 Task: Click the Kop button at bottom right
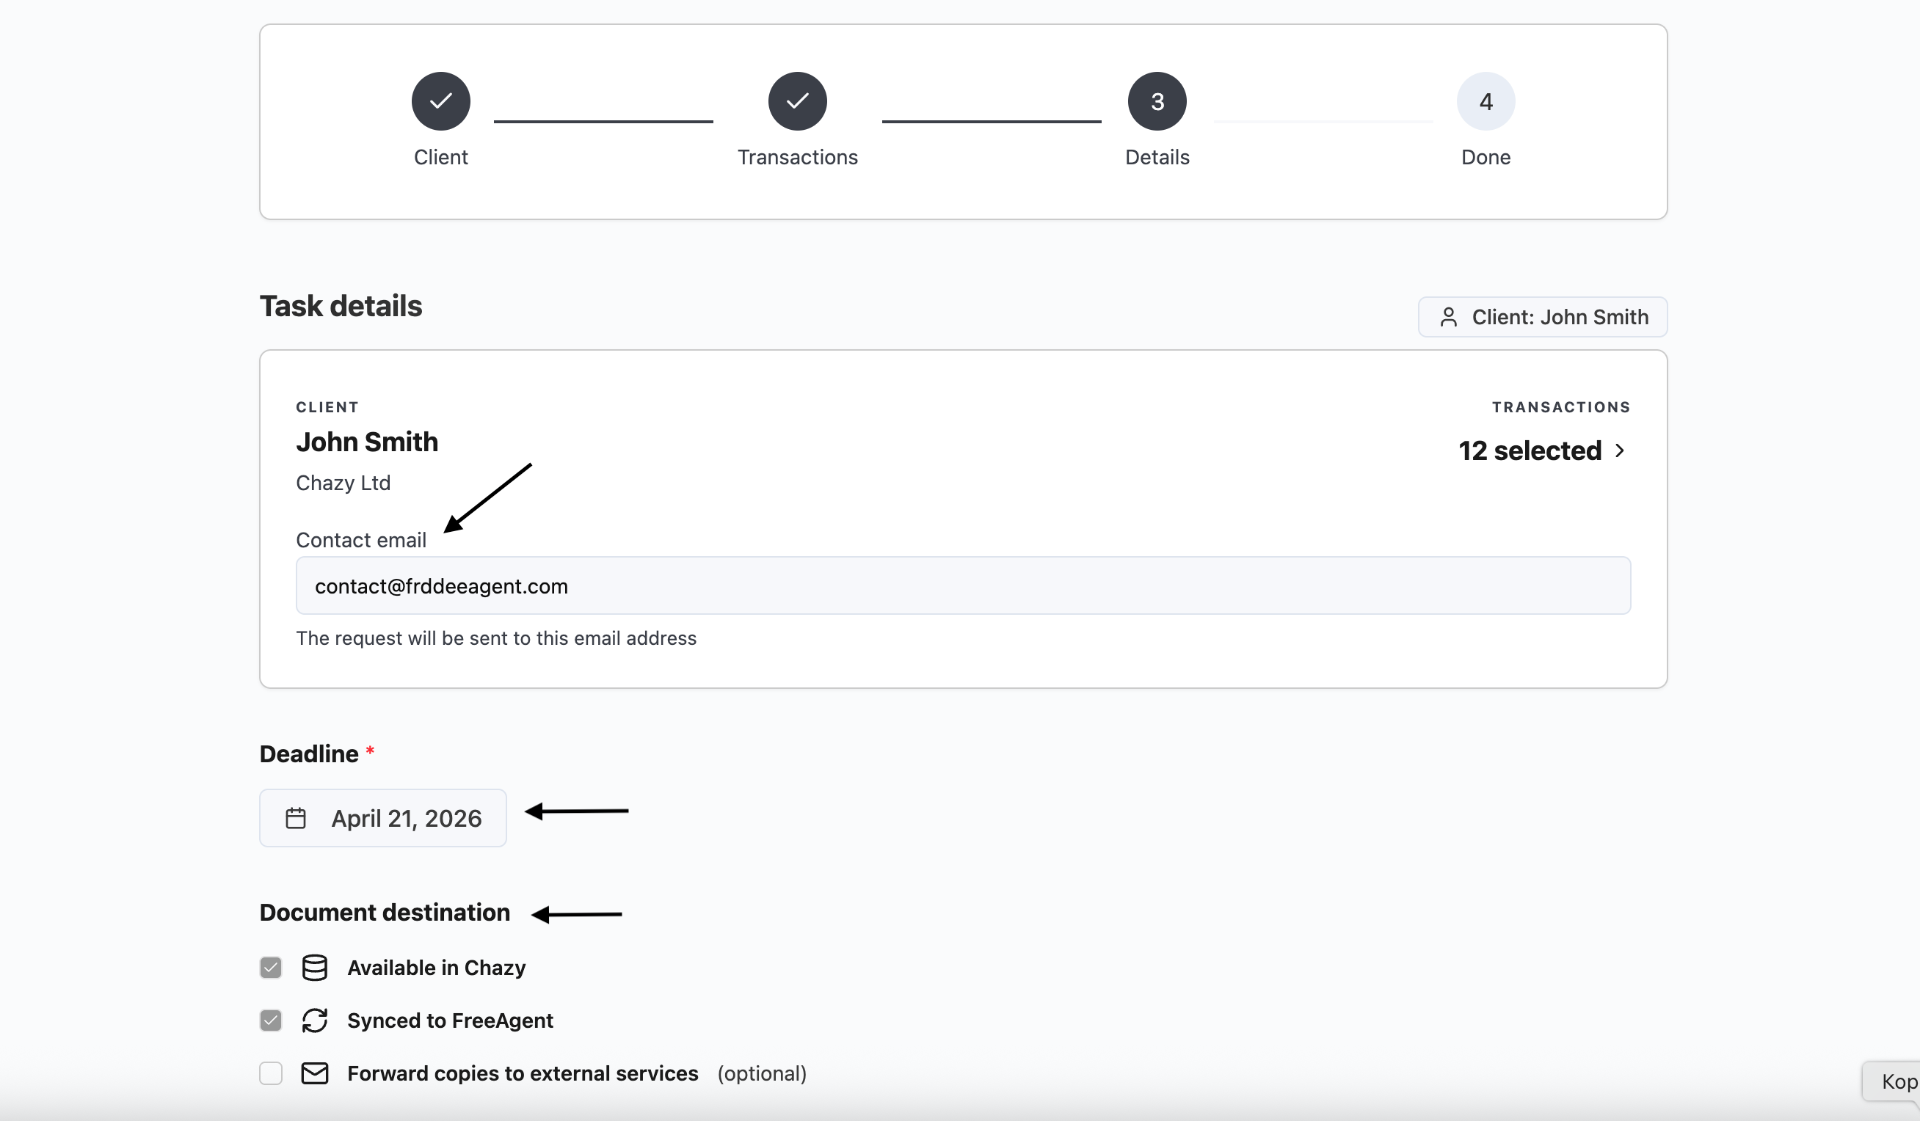pos(1892,1081)
